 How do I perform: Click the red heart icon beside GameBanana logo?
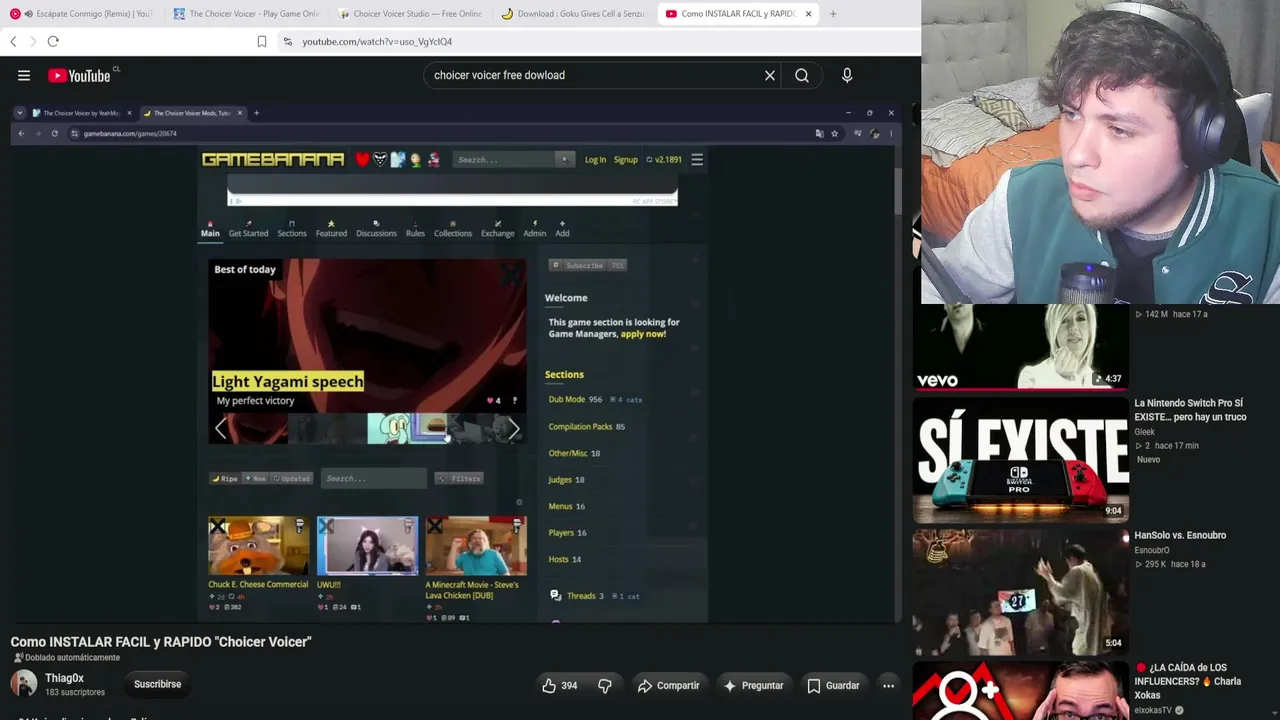(362, 159)
